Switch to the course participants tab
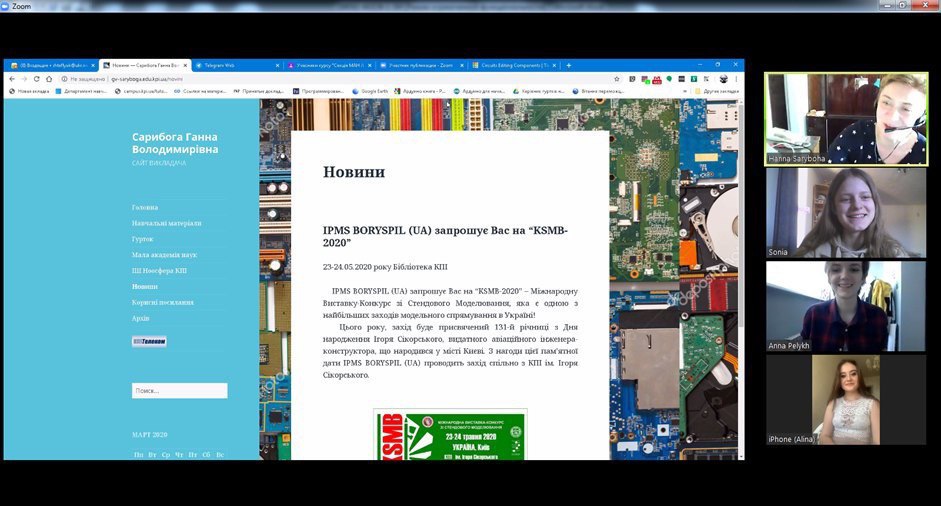Screen dimensions: 941x506 coord(329,65)
